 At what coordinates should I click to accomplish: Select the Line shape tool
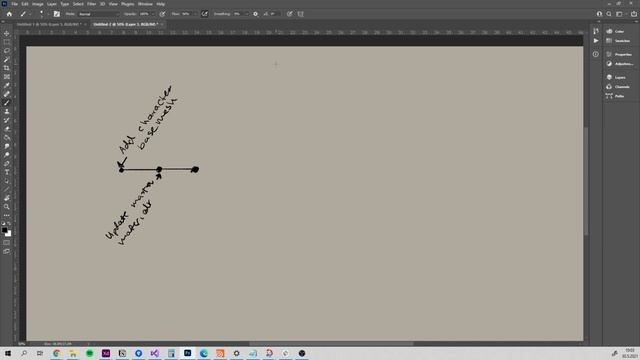pos(7,189)
